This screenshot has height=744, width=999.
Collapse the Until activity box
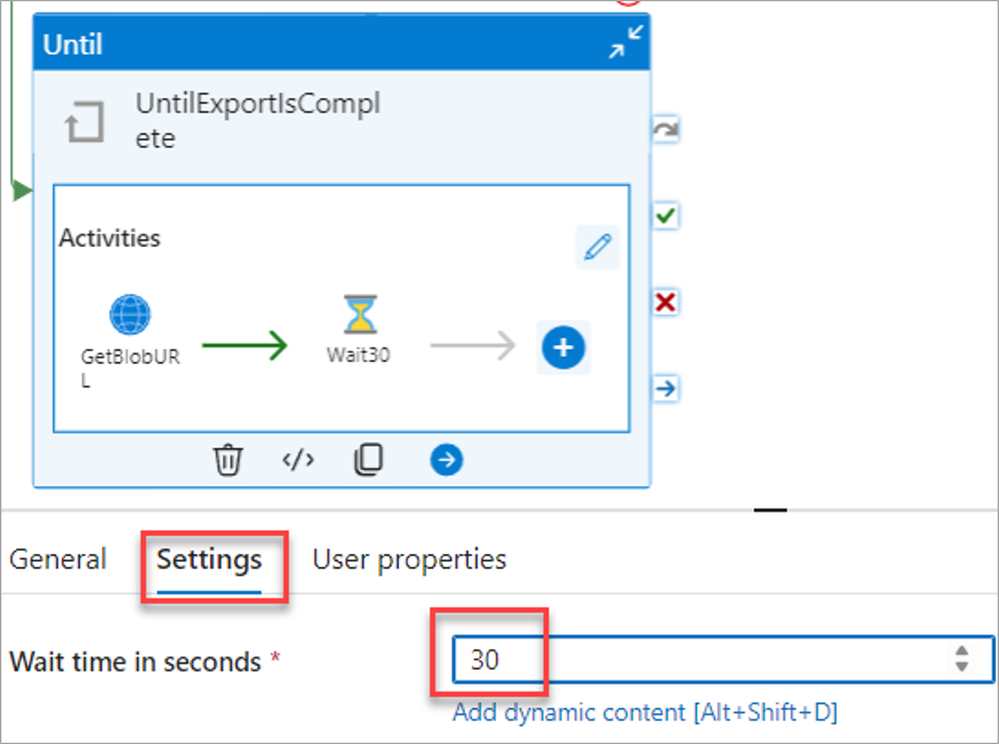click(x=627, y=42)
